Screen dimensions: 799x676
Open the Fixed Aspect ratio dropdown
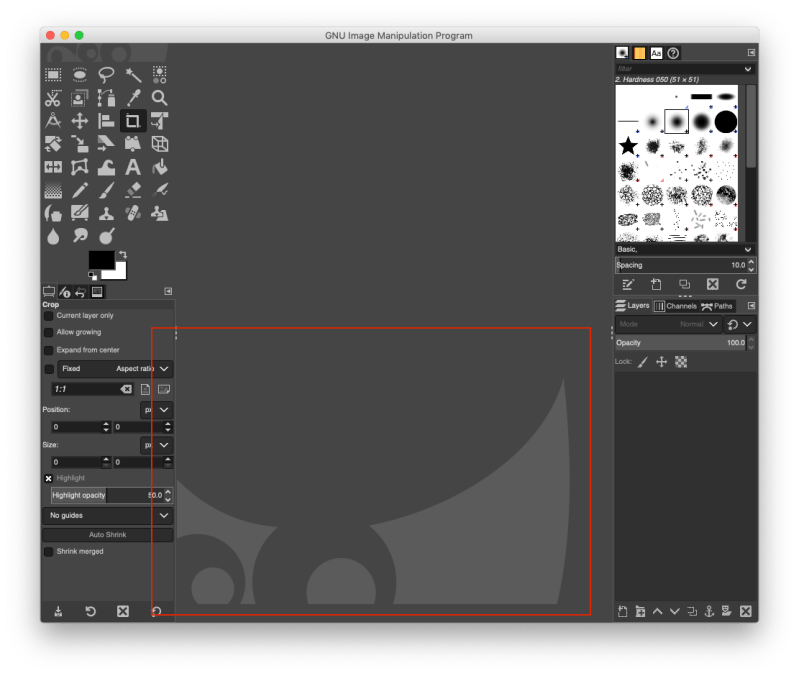click(165, 369)
